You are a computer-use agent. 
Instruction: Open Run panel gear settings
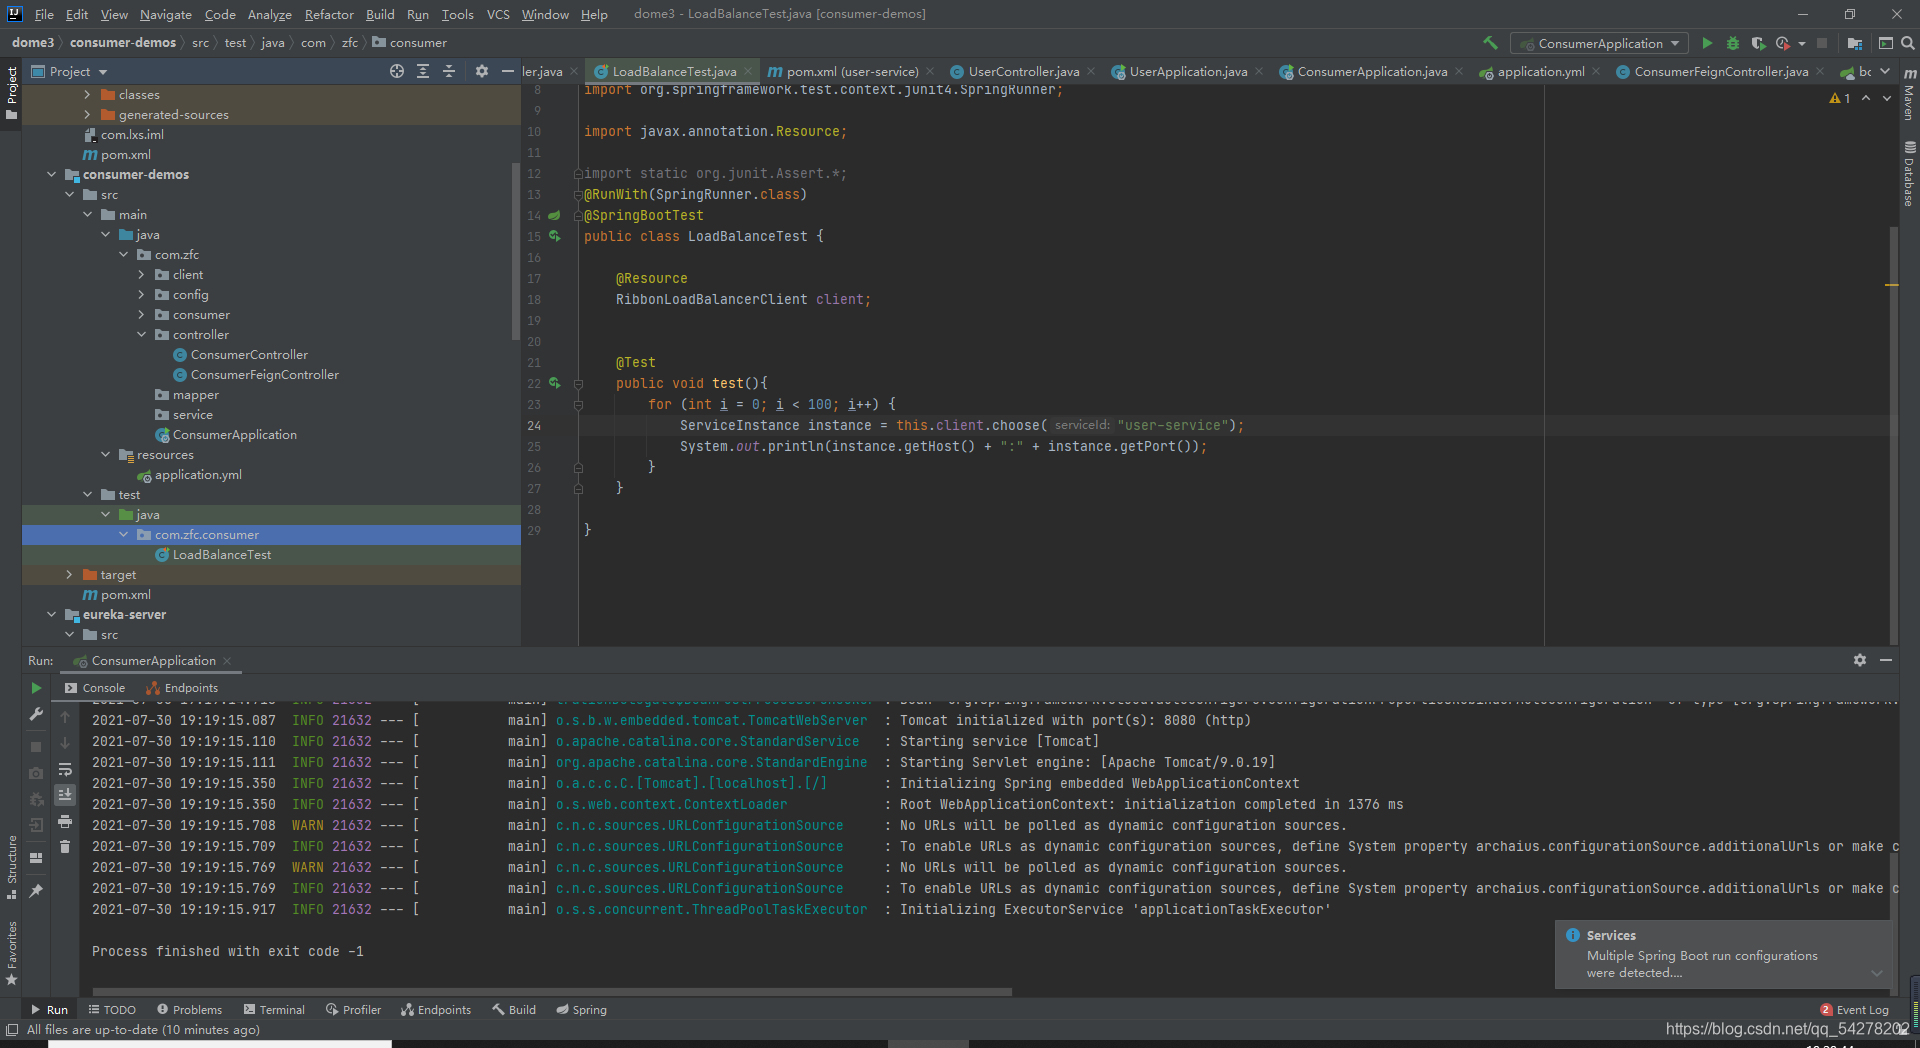[x=1860, y=660]
